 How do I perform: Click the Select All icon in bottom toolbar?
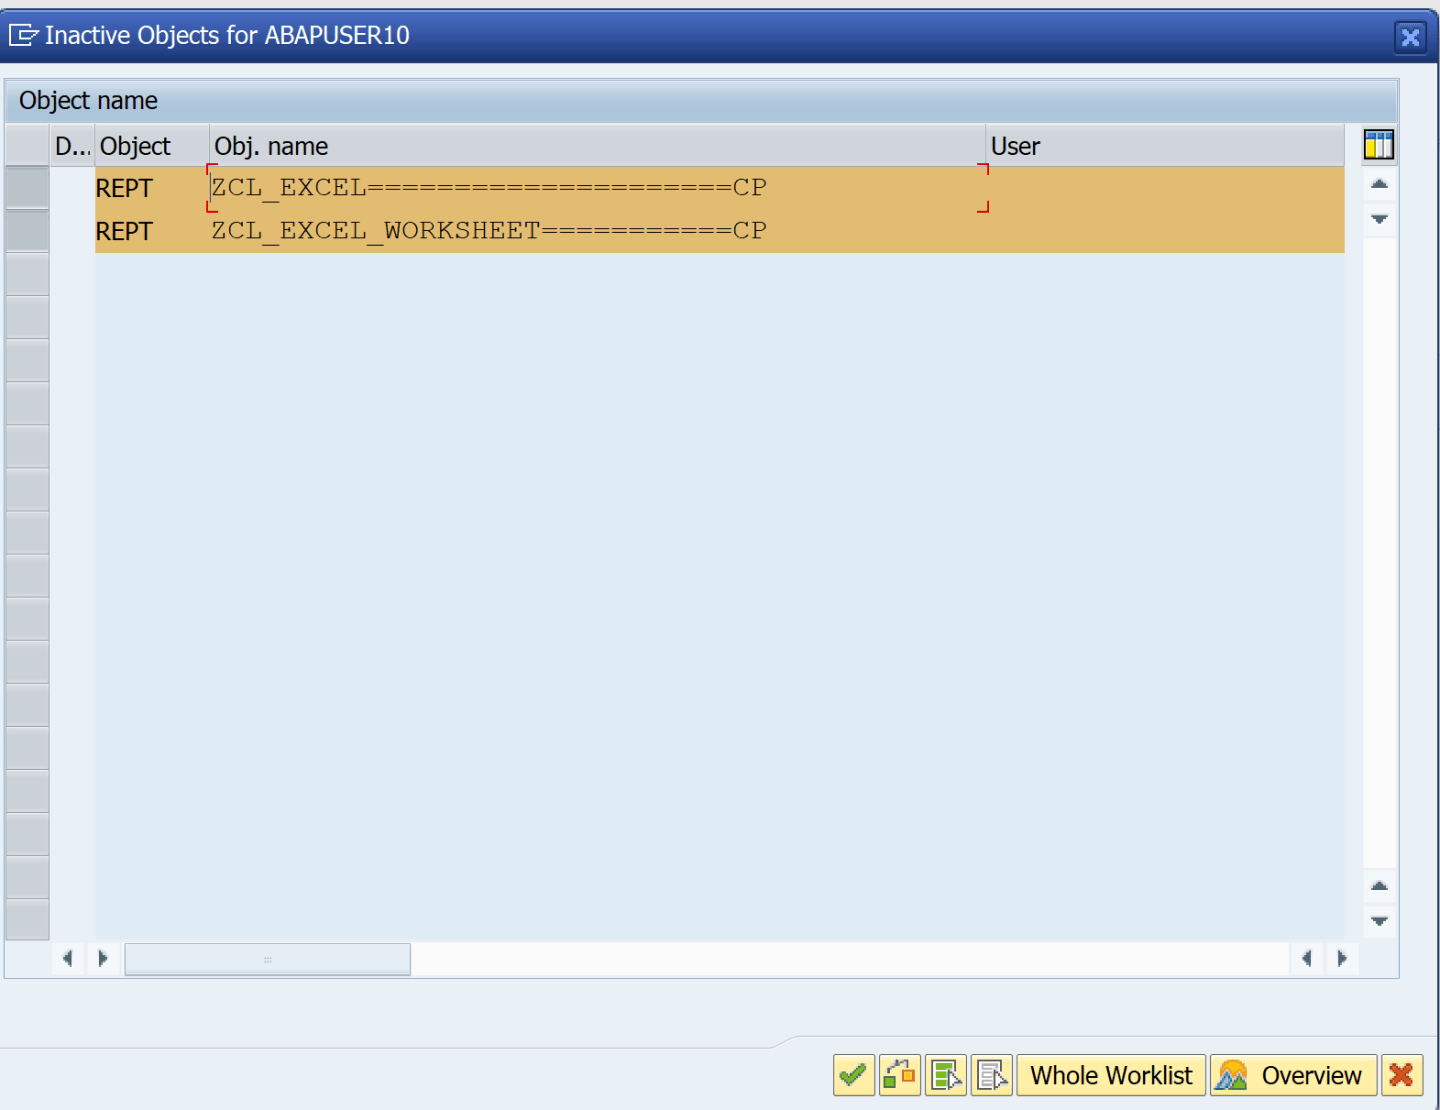click(945, 1076)
